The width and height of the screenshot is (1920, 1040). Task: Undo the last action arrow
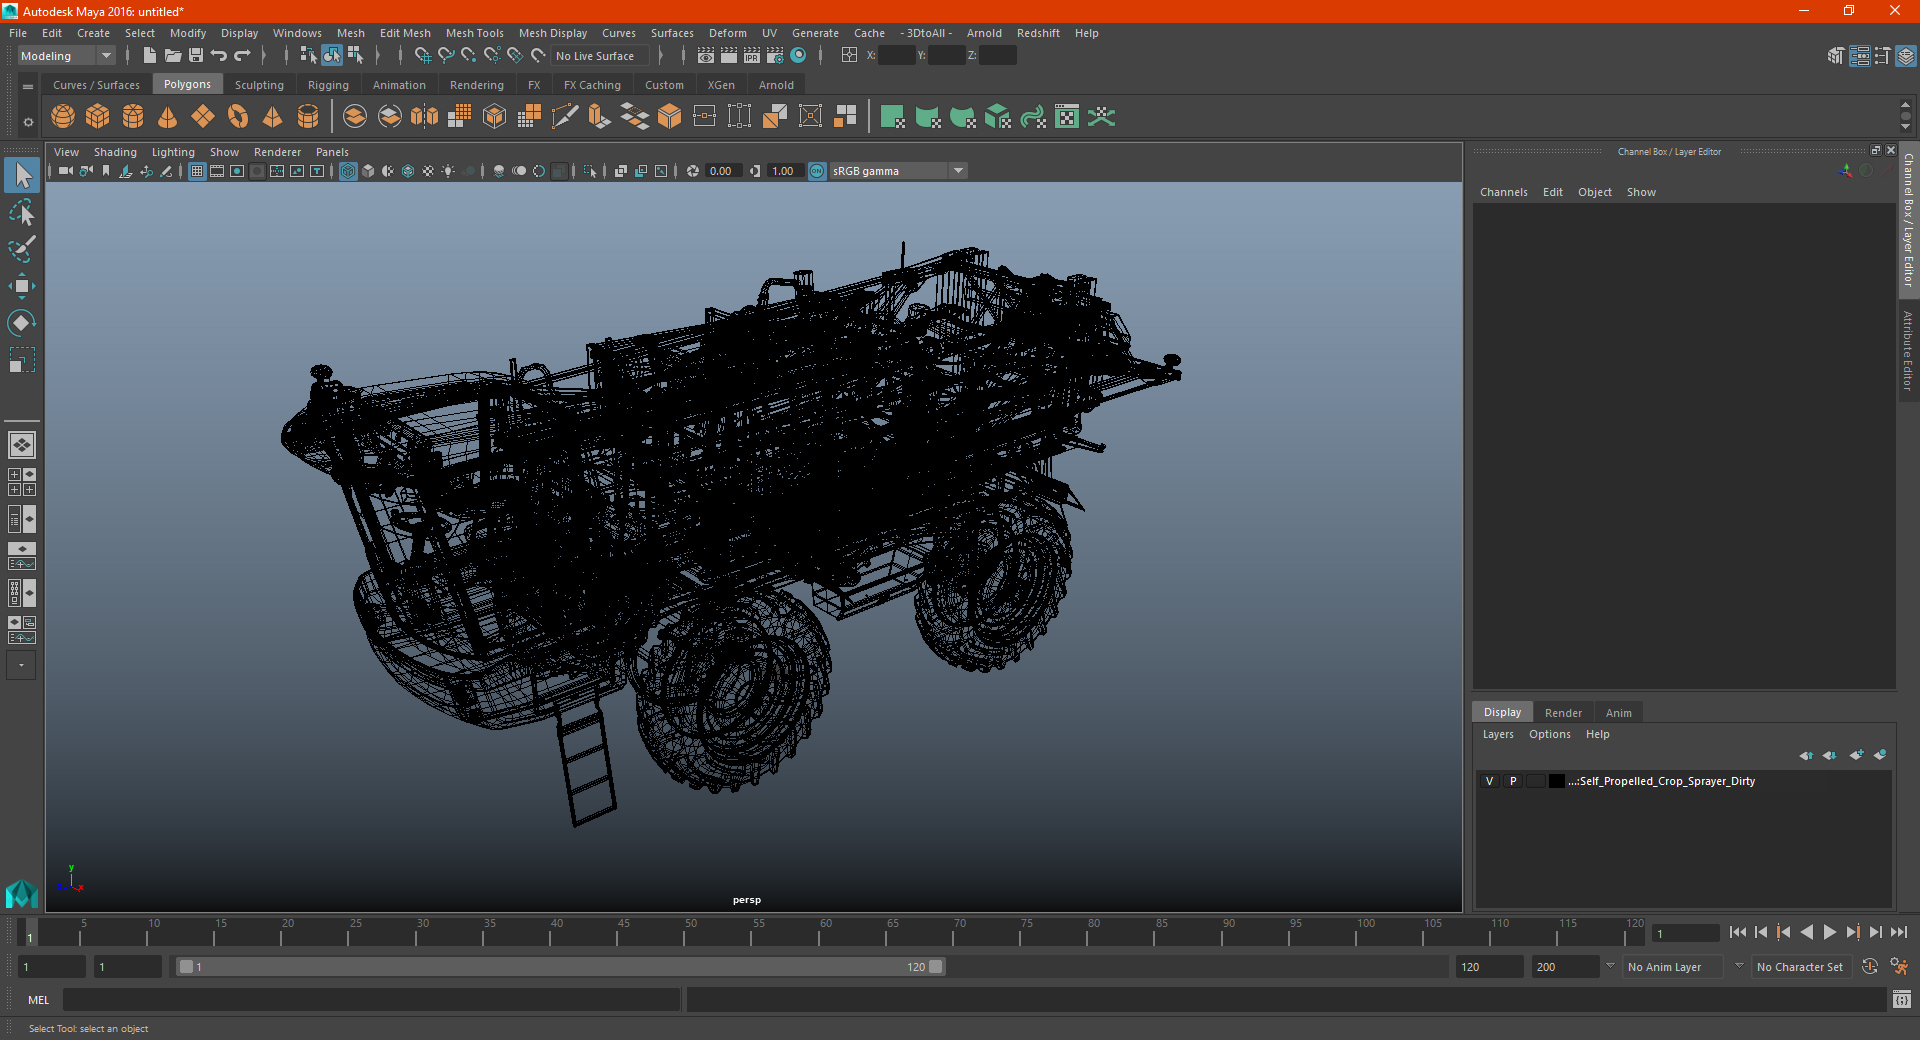tap(219, 56)
